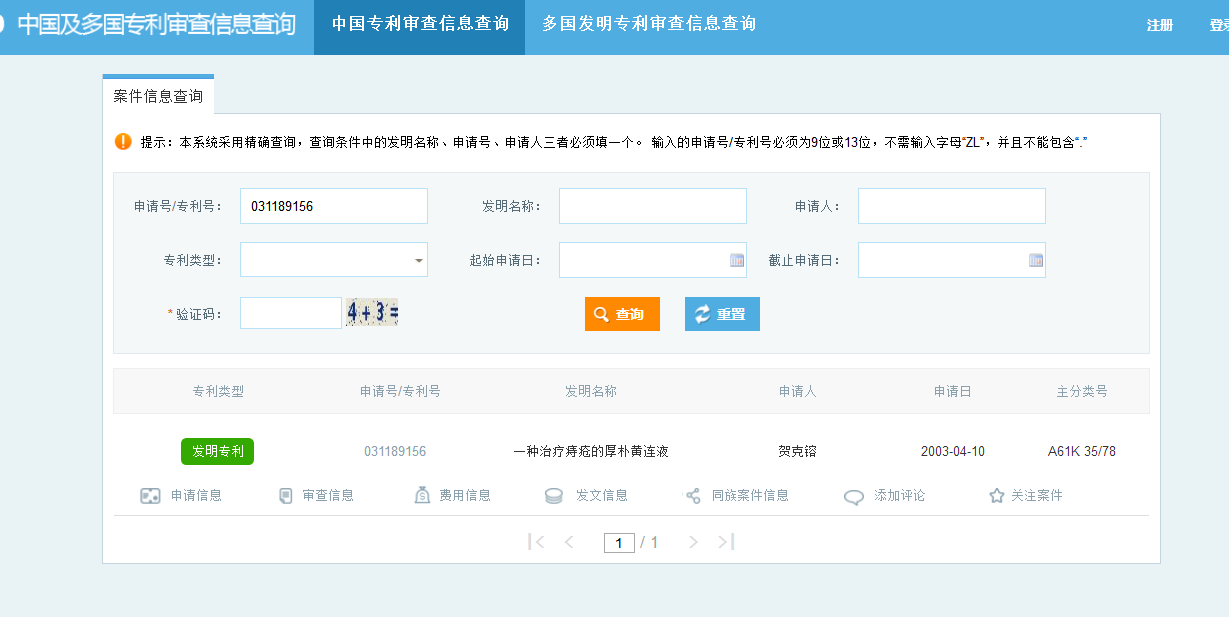Viewport: 1229px width, 617px height.
Task: Click the 发明名称 input field
Action: 652,206
